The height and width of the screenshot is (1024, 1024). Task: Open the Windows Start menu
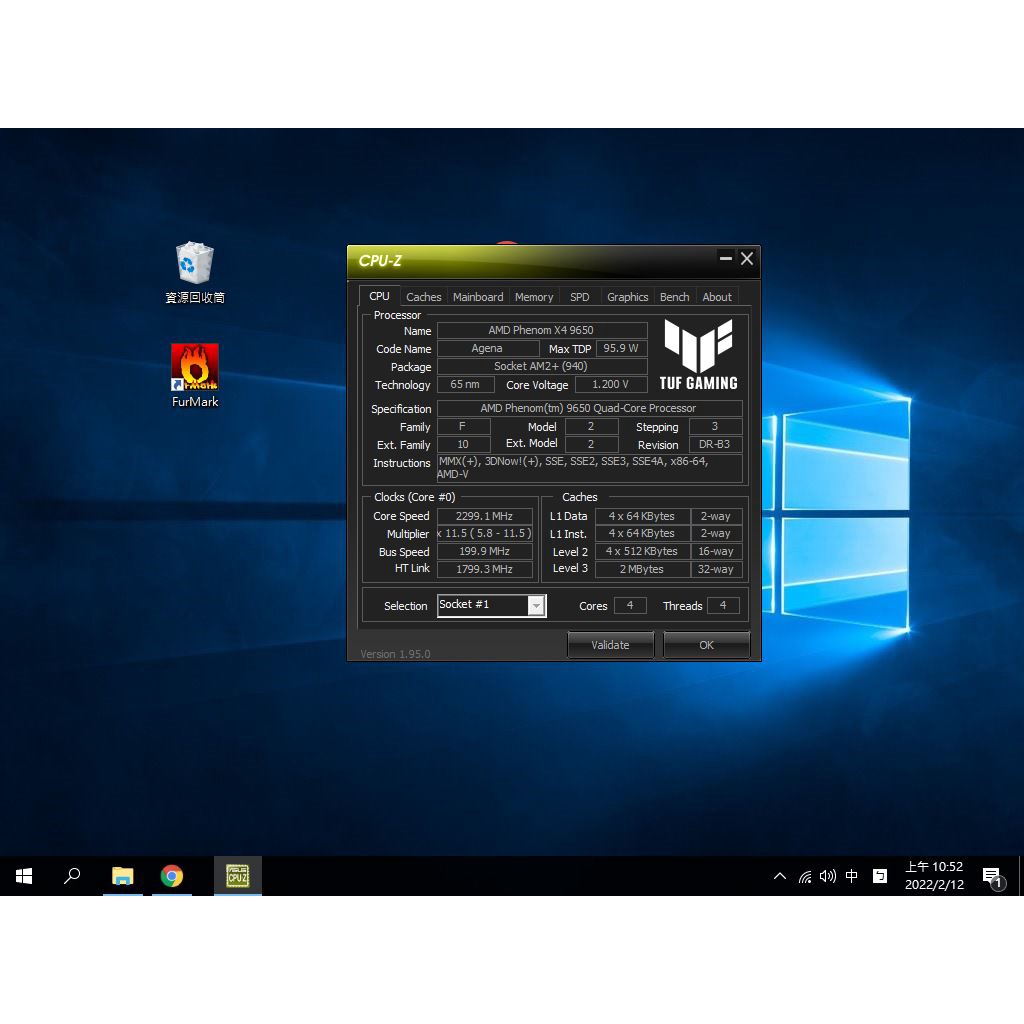click(x=24, y=876)
